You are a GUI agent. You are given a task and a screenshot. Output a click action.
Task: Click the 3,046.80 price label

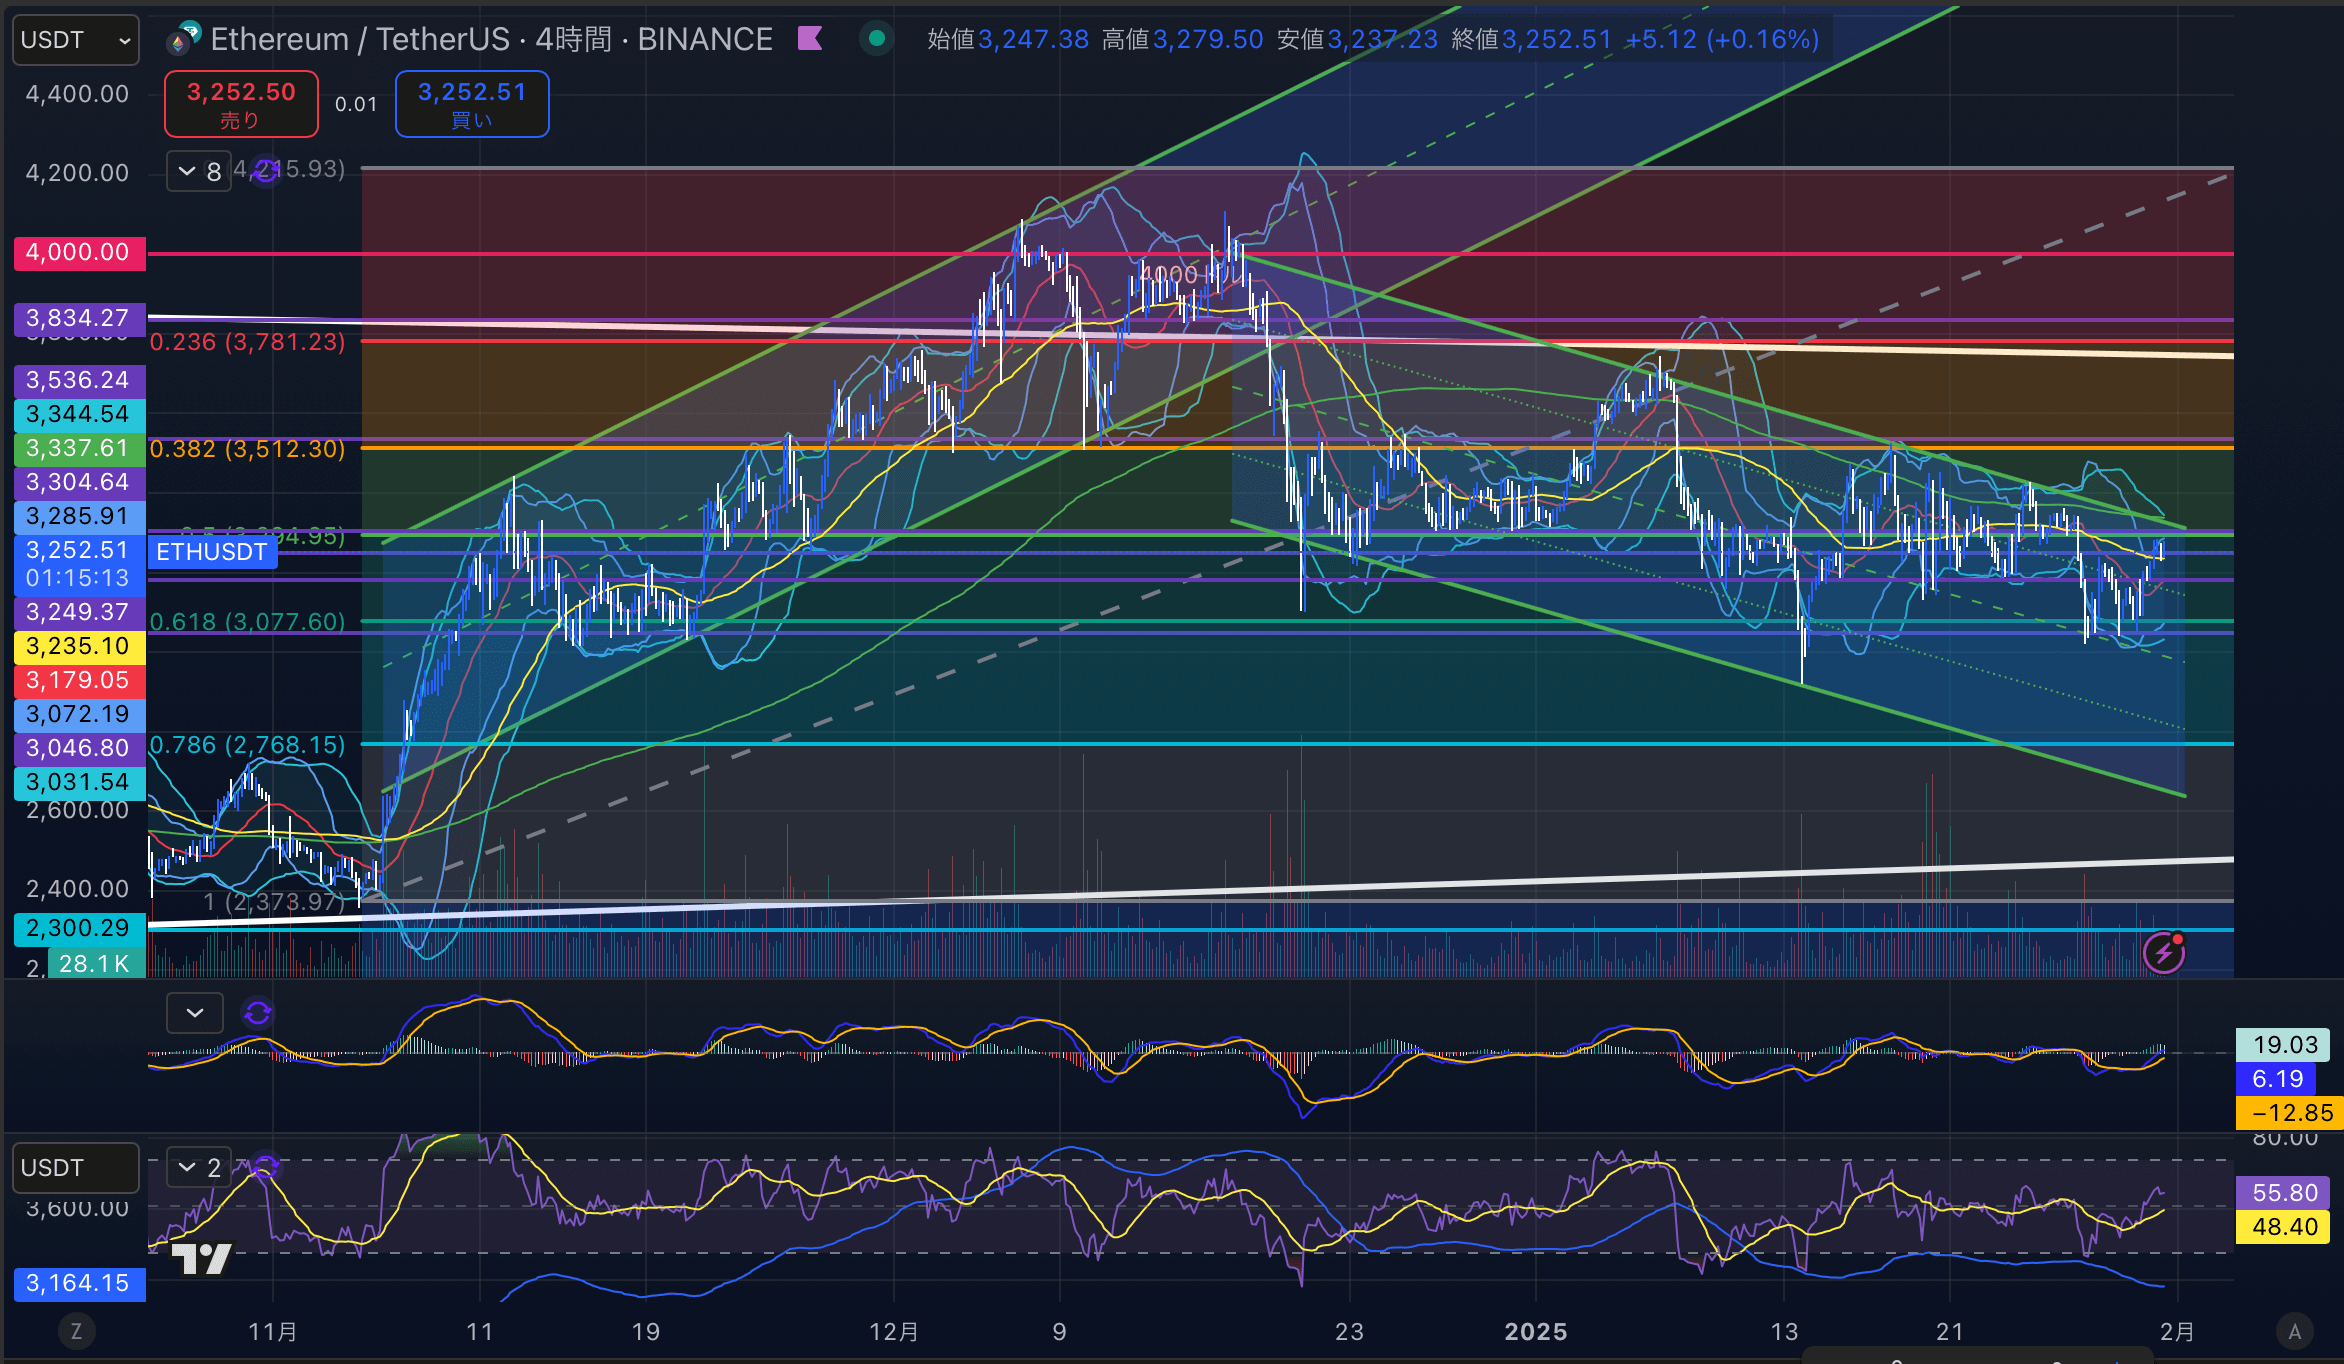[x=79, y=748]
